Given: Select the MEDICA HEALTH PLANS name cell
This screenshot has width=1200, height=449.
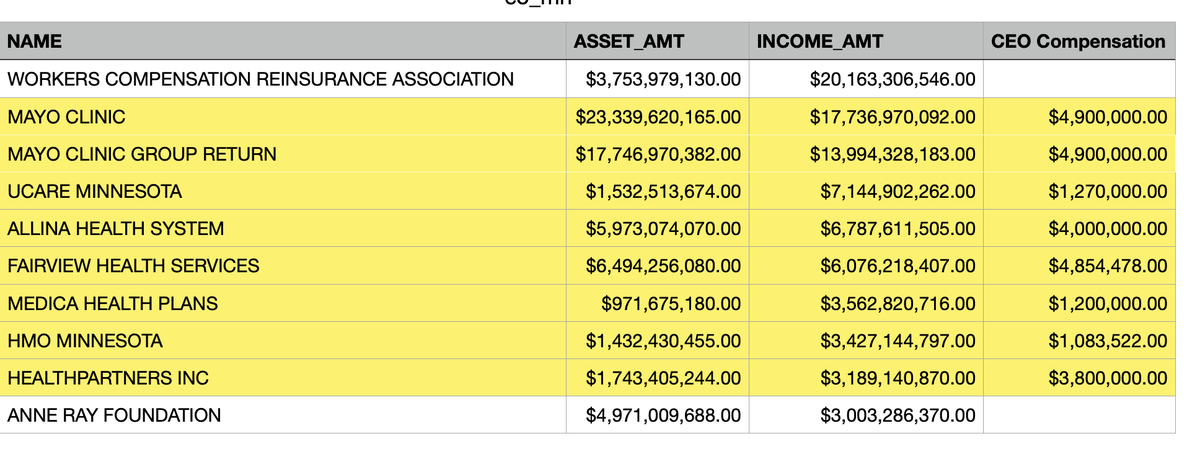Looking at the screenshot, I should coord(283,303).
